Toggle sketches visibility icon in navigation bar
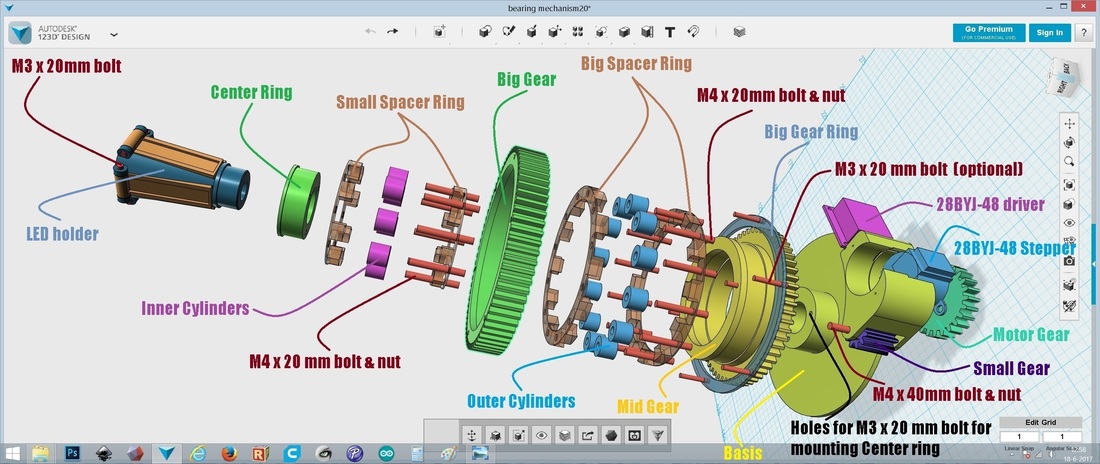1100x464 pixels. [1069, 306]
